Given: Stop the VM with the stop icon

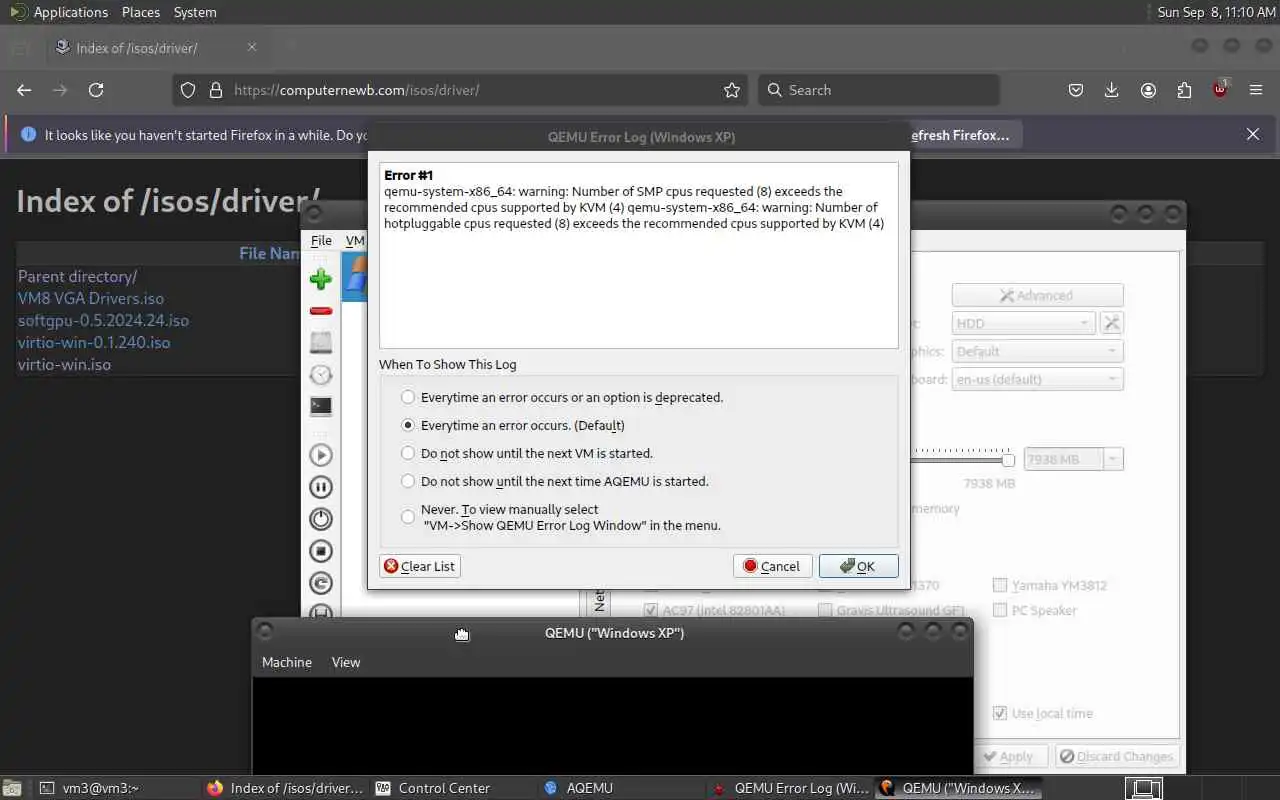Looking at the screenshot, I should 321,551.
